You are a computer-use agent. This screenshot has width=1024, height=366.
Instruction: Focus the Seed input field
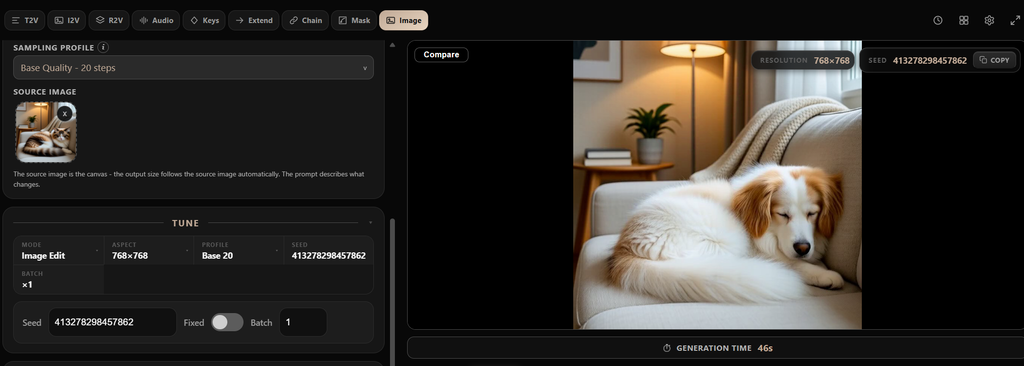pos(112,322)
